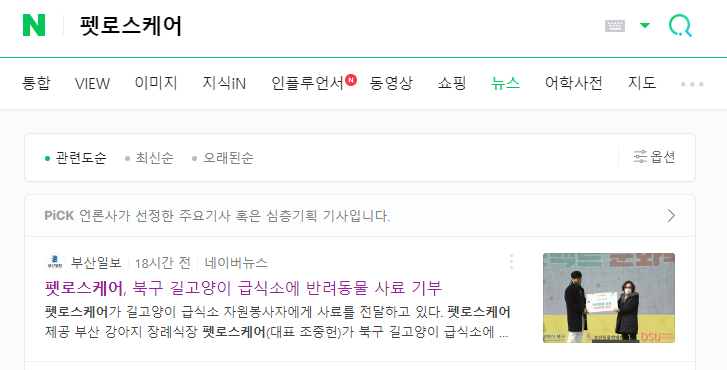The height and width of the screenshot is (370, 727).
Task: Click the 부산일보 publisher logo
Action: [55, 262]
